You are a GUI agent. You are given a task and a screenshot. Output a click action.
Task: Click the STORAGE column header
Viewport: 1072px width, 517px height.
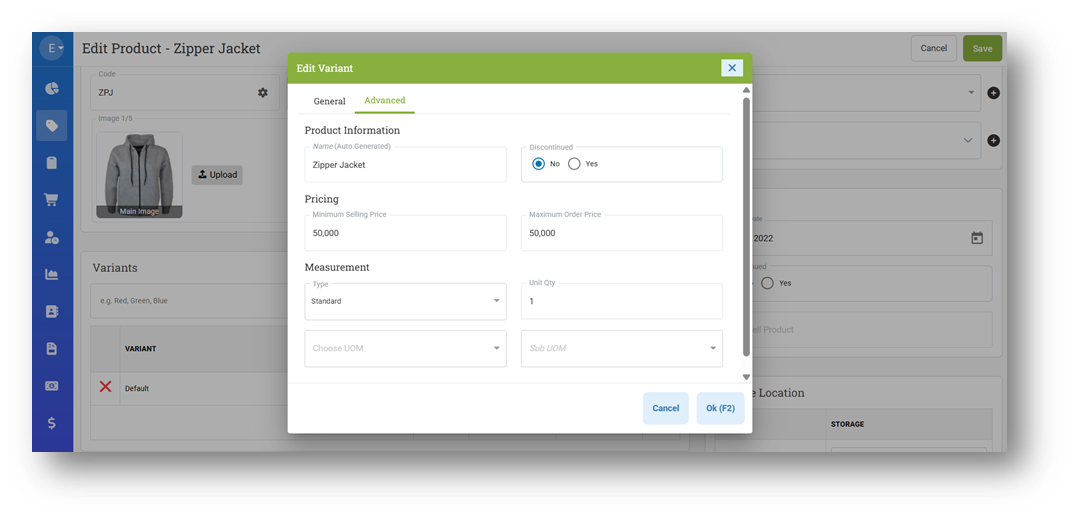[x=847, y=424]
